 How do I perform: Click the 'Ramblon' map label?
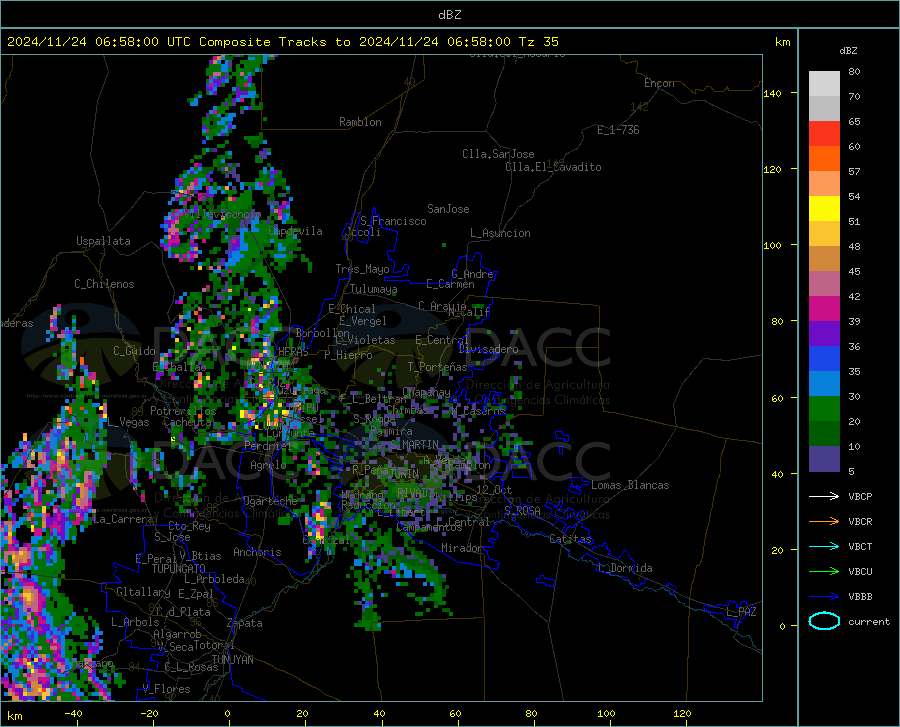360,122
